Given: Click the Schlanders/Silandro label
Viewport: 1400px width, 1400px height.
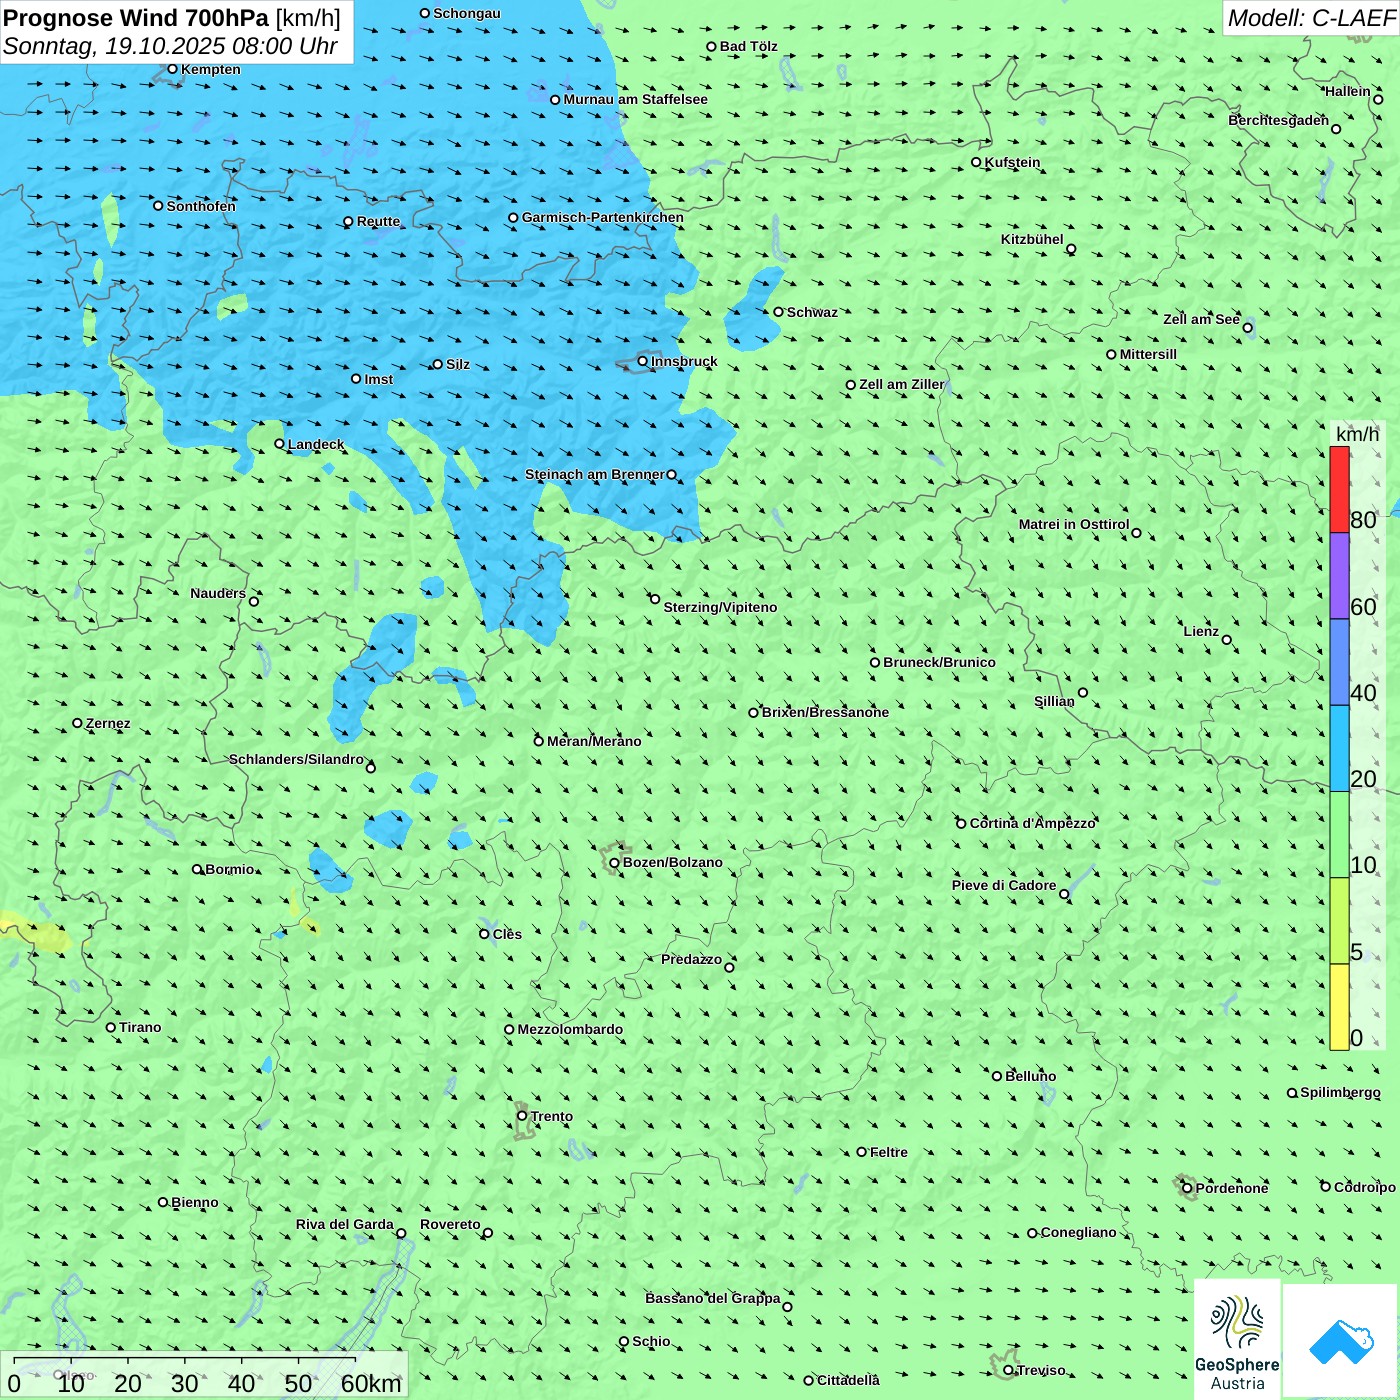Looking at the screenshot, I should click(296, 759).
